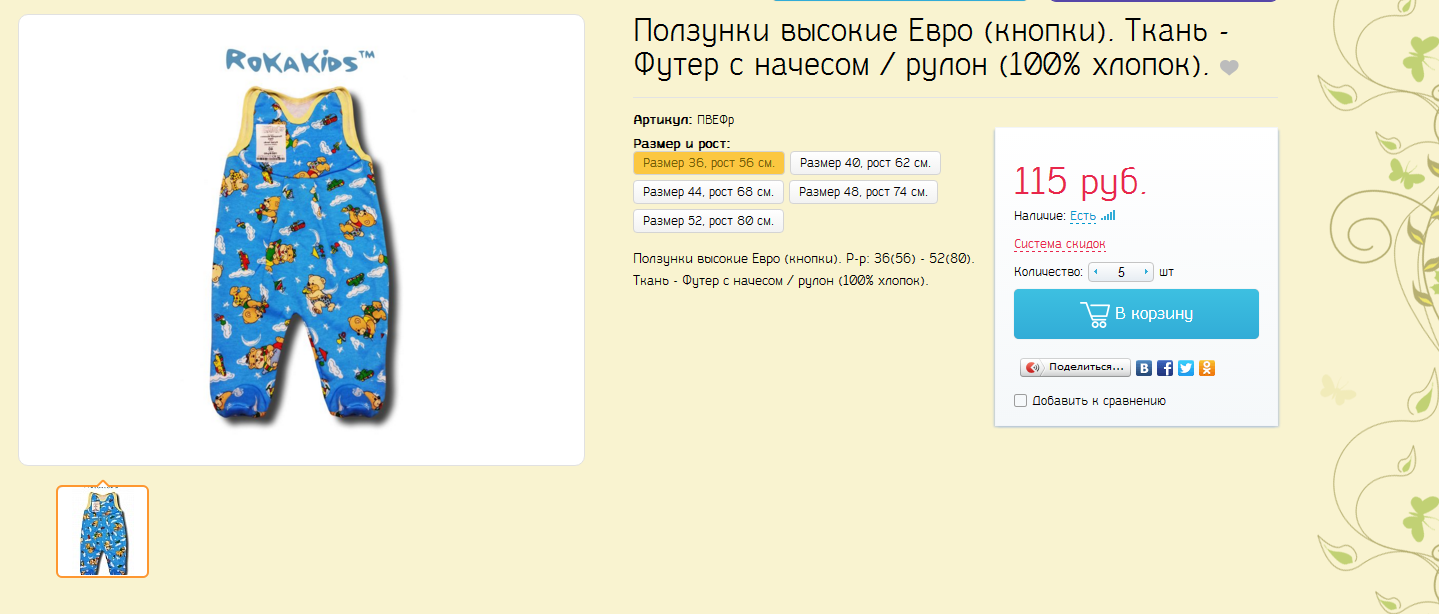Click the availability signal bars icon
The image size is (1439, 614).
(1108, 215)
